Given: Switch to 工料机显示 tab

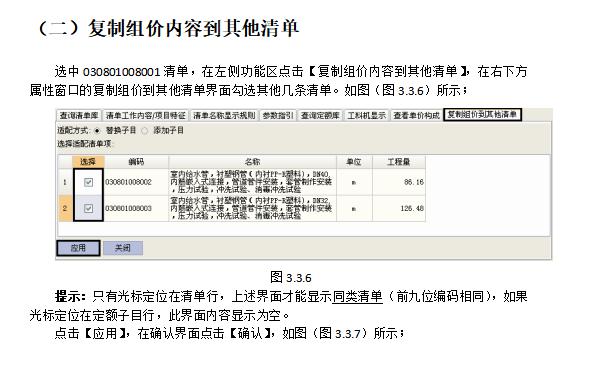Looking at the screenshot, I should click(x=366, y=115).
